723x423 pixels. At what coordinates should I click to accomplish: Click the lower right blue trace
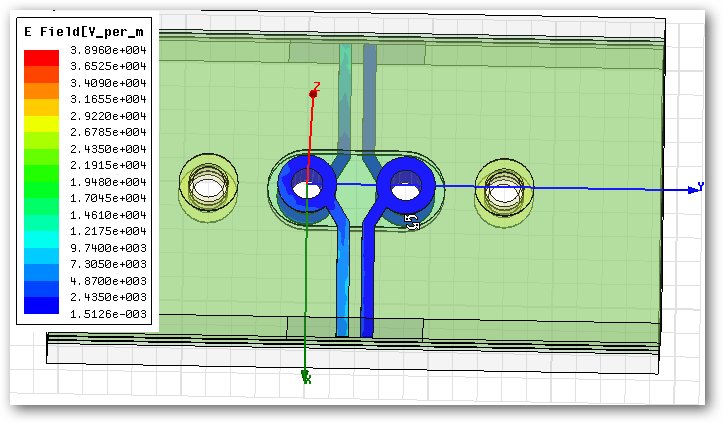point(367,277)
